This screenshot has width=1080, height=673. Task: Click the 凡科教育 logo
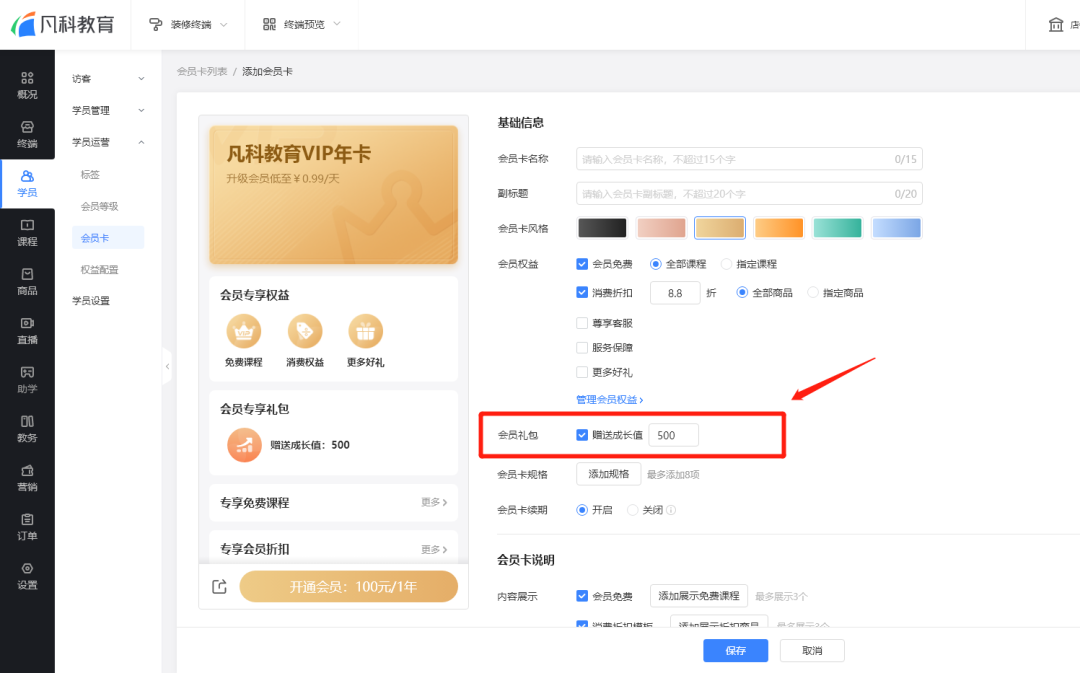[x=63, y=24]
